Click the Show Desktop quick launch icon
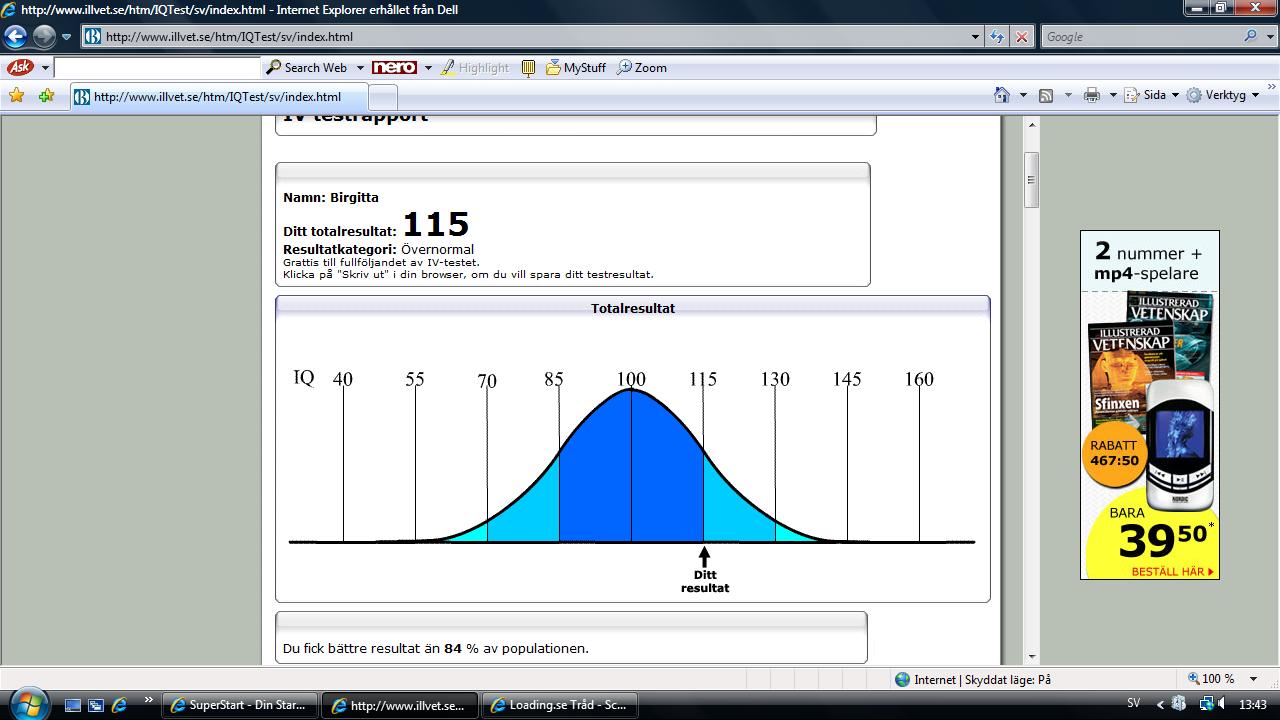 73,705
